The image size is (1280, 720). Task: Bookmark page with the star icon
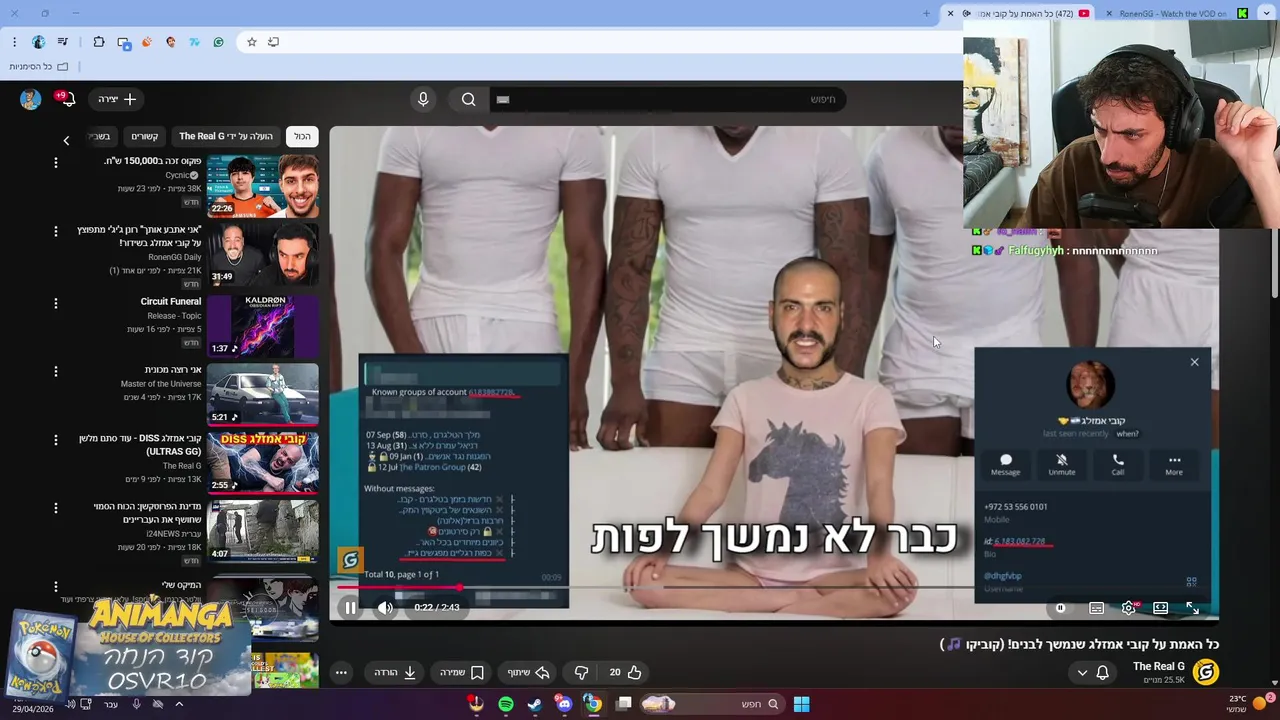pyautogui.click(x=252, y=42)
